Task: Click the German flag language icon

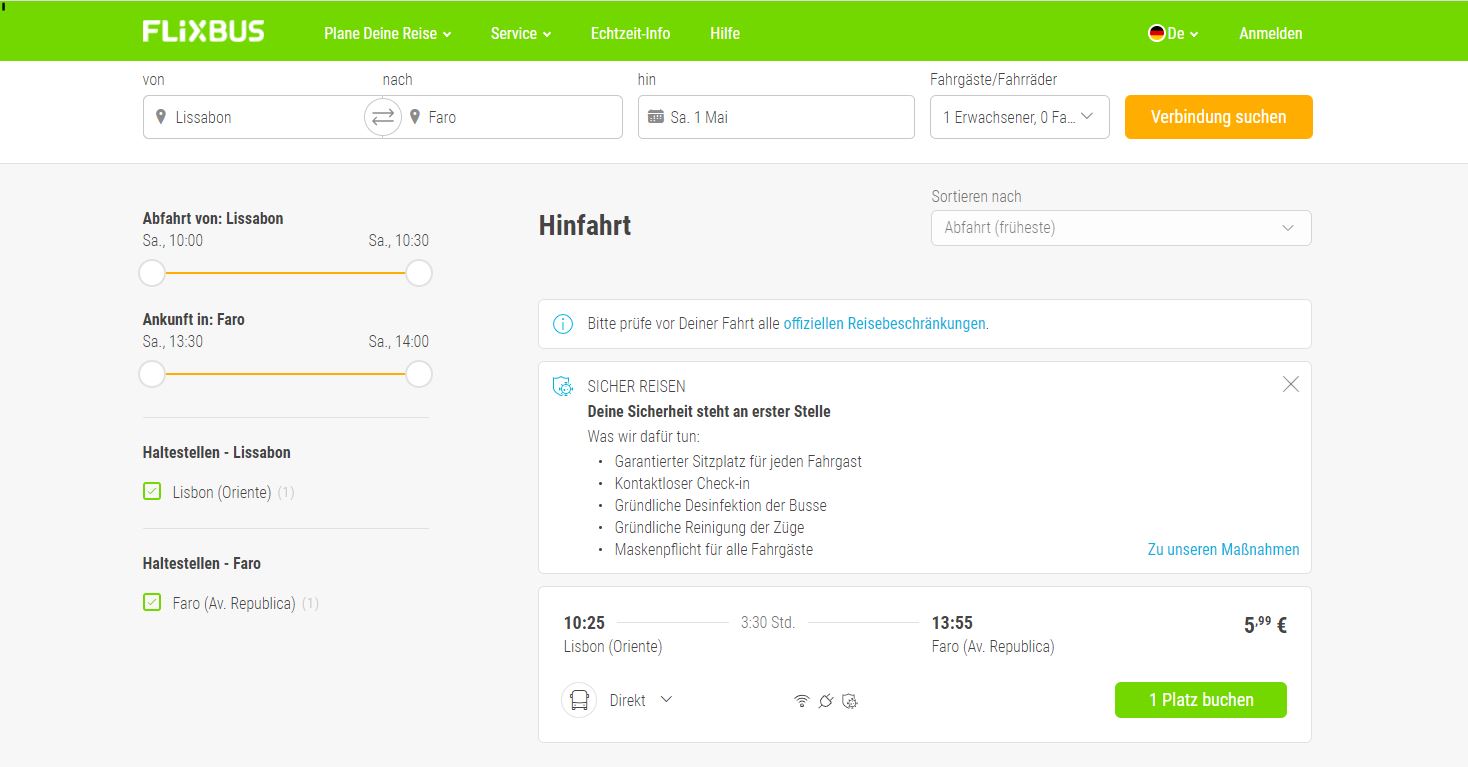Action: (1157, 33)
